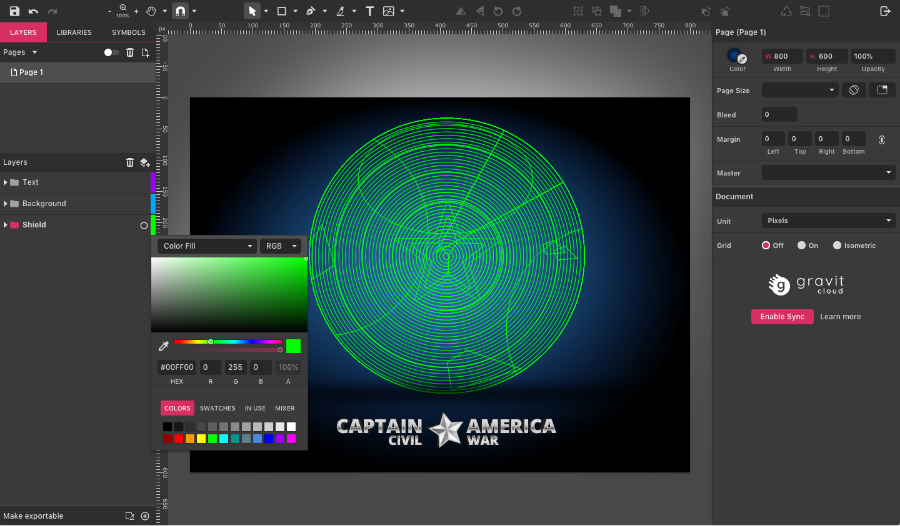This screenshot has width=900, height=526.
Task: Select Isometric grid option
Action: [x=837, y=245]
